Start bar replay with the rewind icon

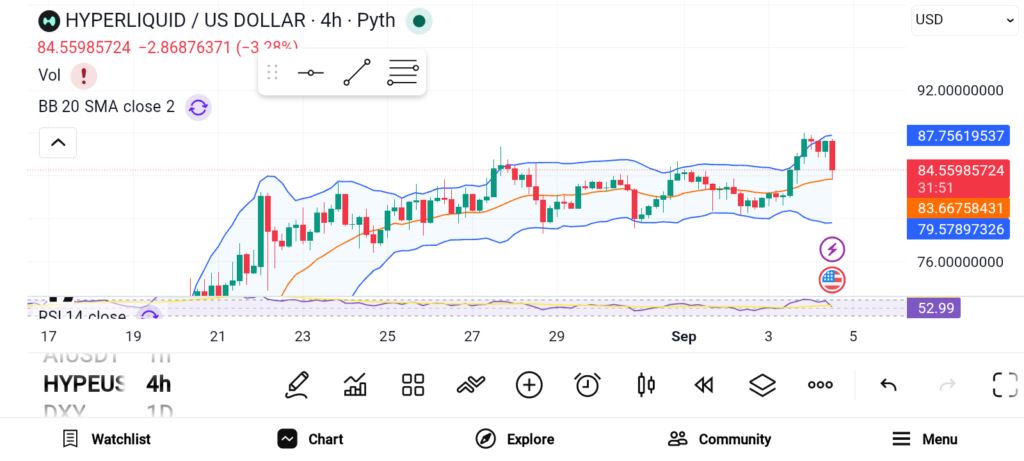(x=704, y=385)
